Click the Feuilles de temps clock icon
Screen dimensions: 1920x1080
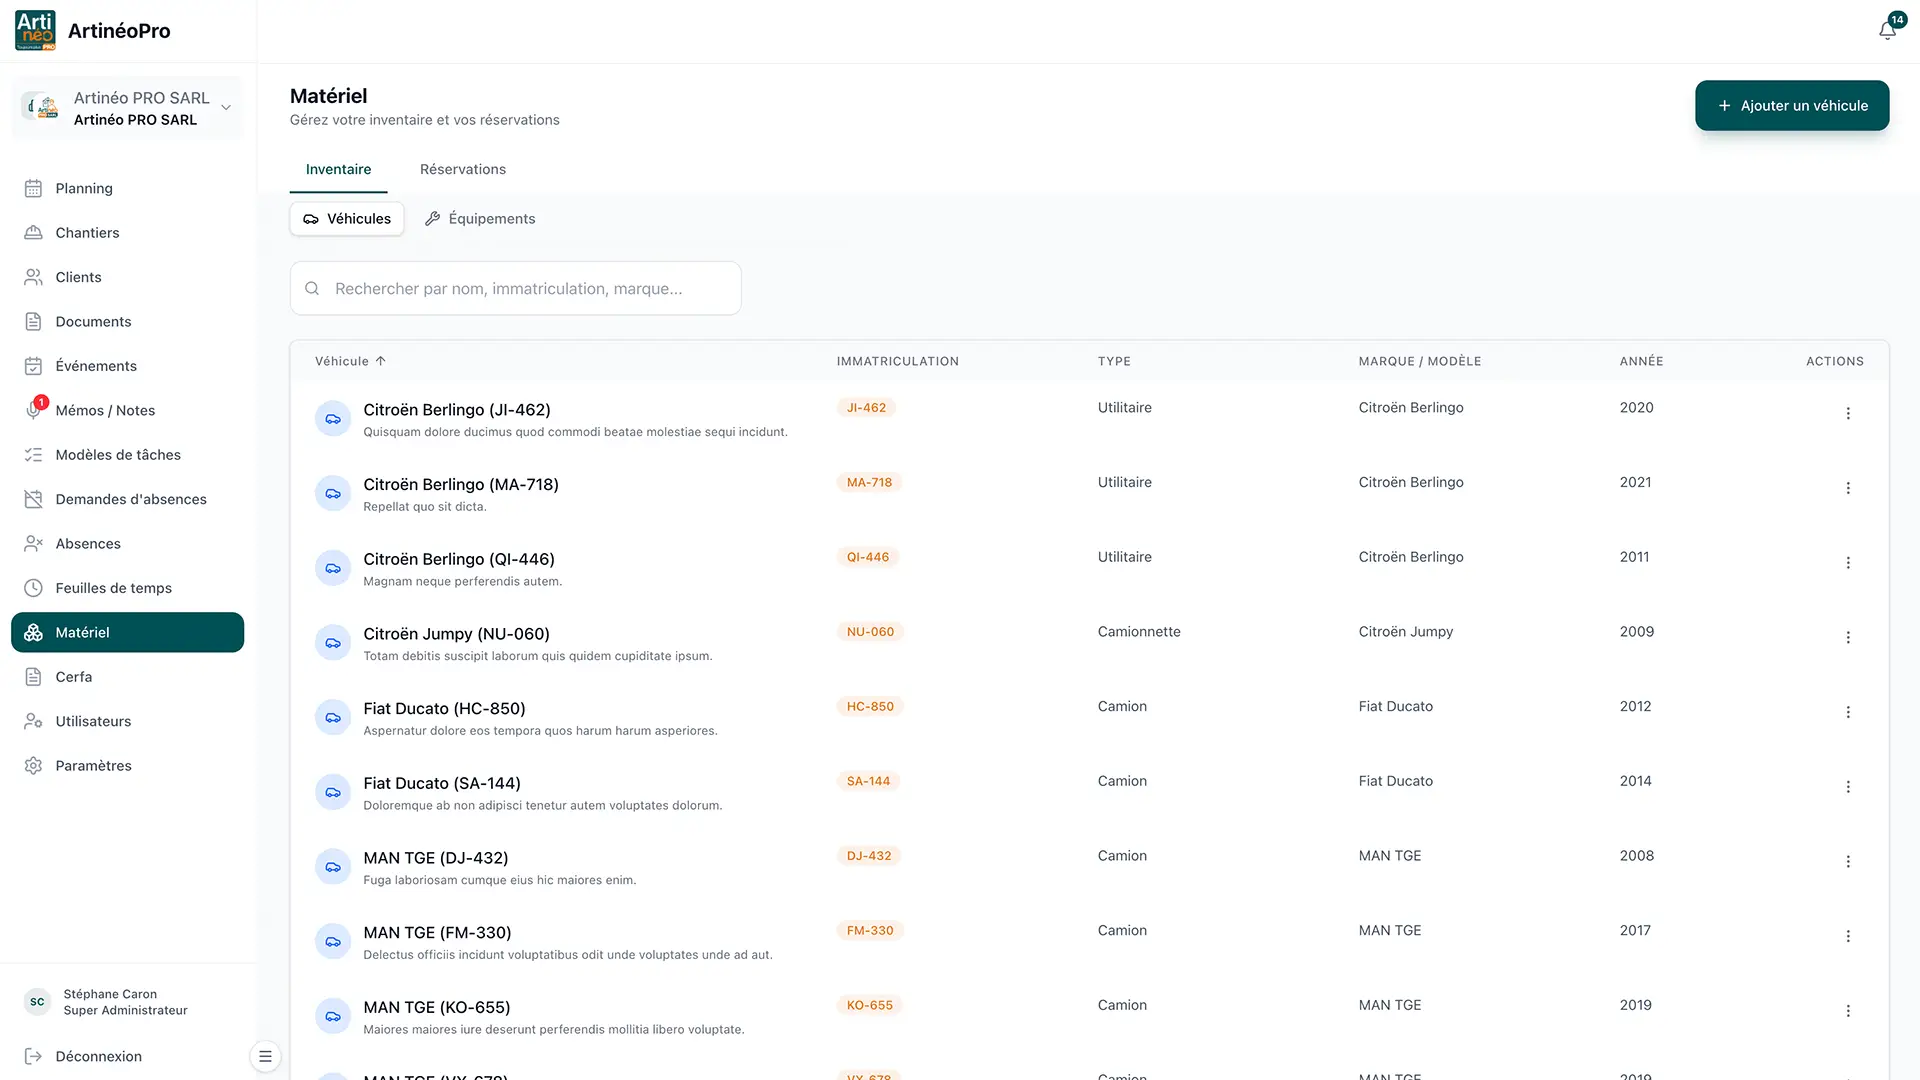[x=33, y=588]
